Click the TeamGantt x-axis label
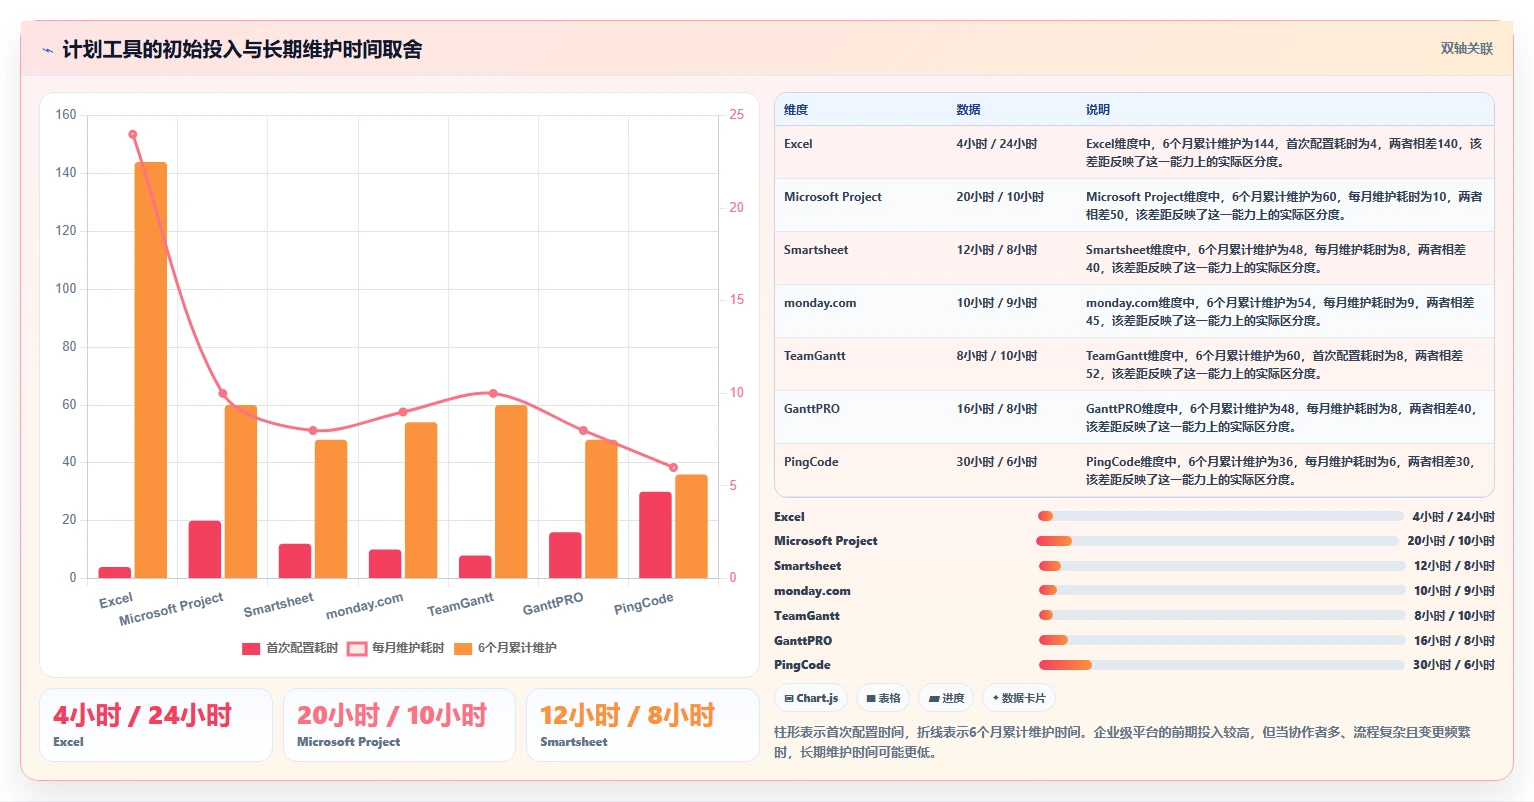The width and height of the screenshot is (1534, 802). click(x=461, y=604)
